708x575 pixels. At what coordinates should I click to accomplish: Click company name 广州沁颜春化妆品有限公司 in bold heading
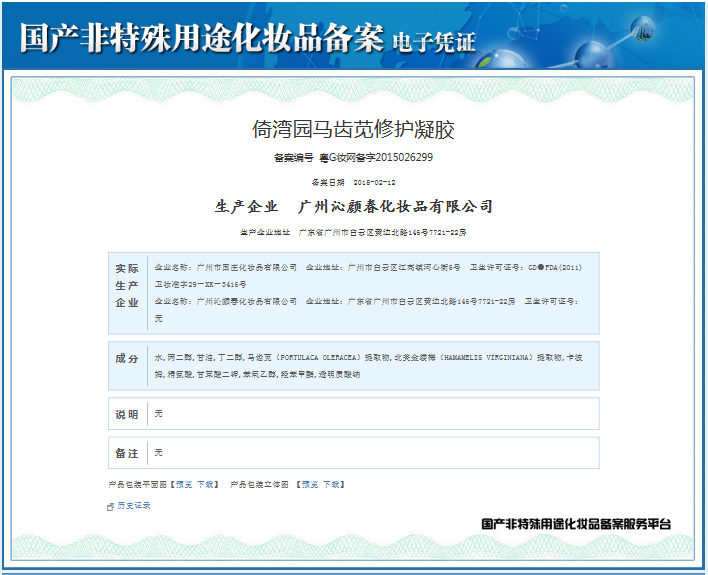(x=396, y=207)
